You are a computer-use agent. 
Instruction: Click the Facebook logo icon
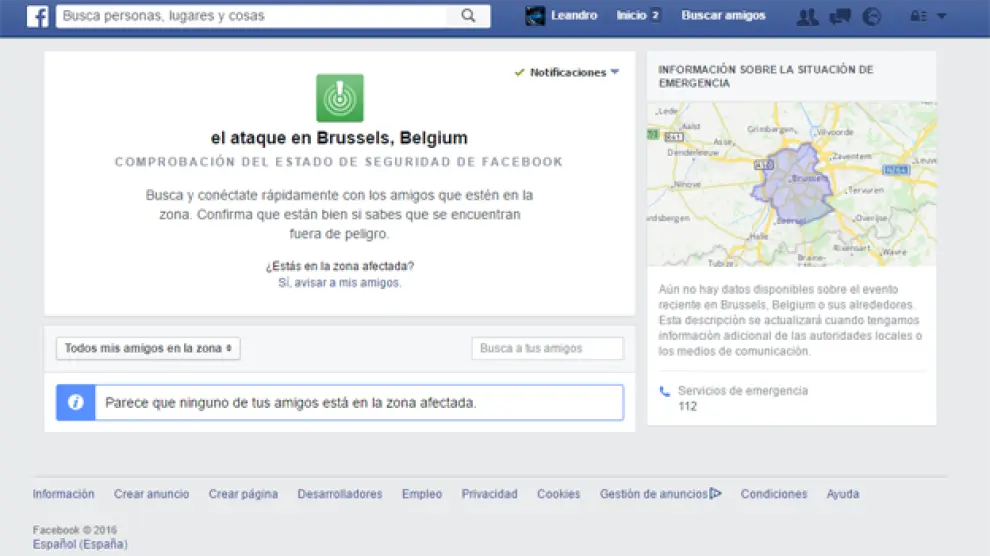[37, 16]
